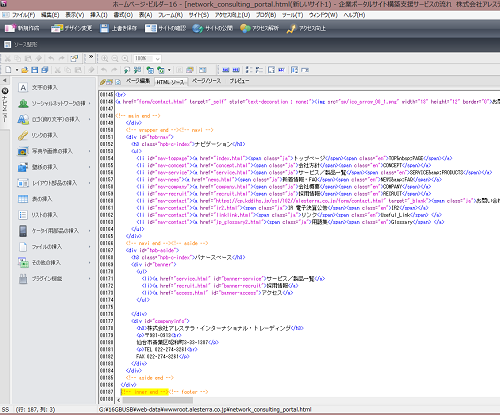Open サイトの確認 site check
This screenshot has height=415, width=500.
tap(165, 28)
